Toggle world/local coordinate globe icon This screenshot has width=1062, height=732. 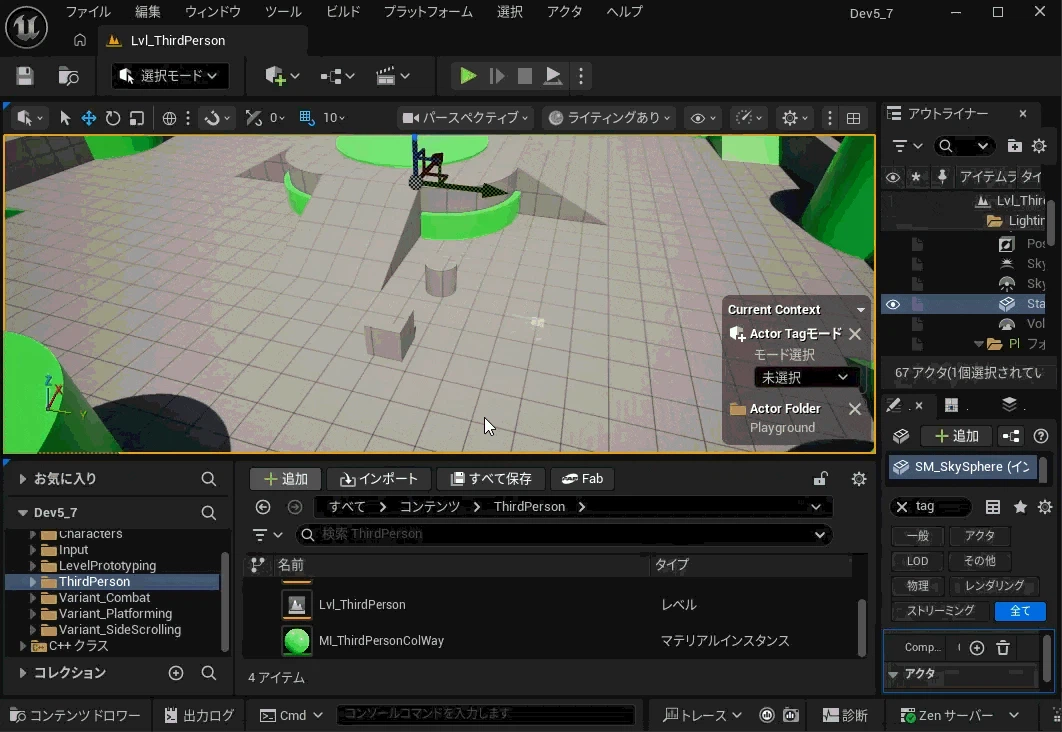169,119
